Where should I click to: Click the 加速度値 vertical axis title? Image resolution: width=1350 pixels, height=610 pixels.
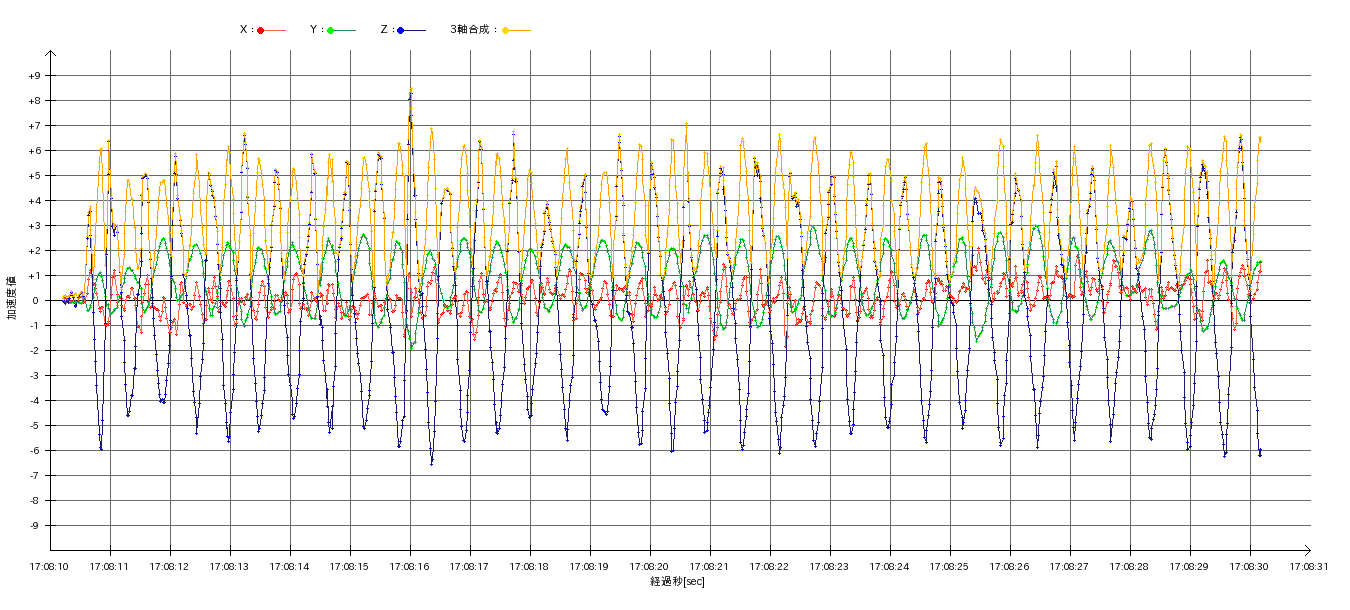click(12, 298)
